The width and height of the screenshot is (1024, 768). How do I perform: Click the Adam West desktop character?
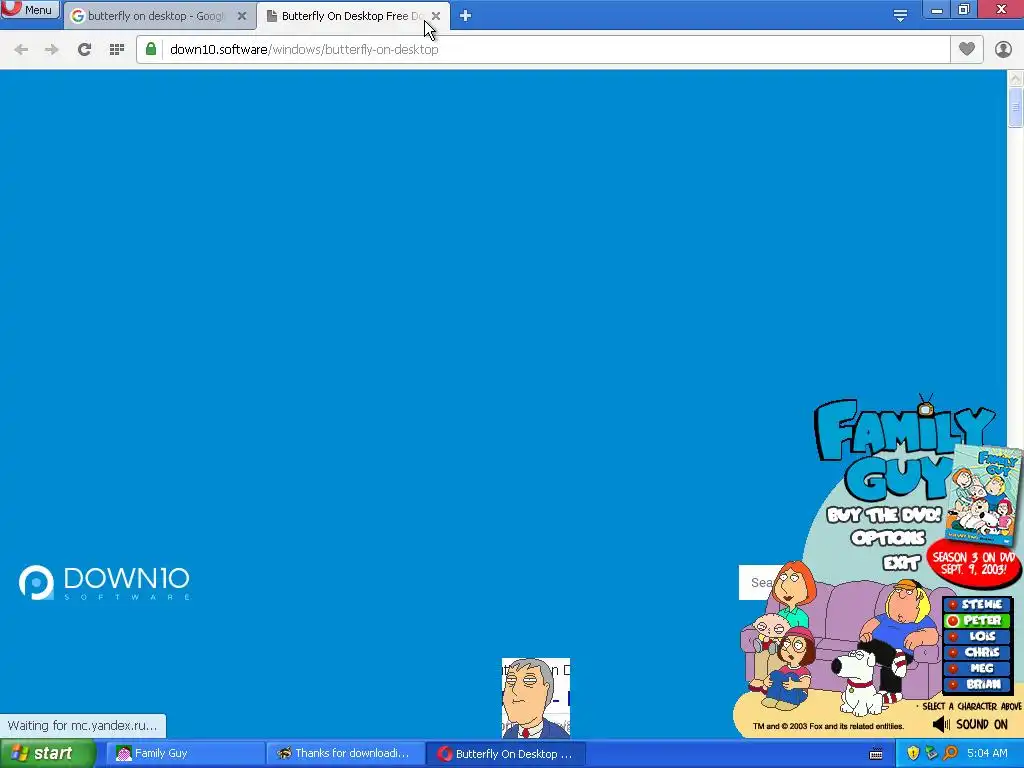536,698
